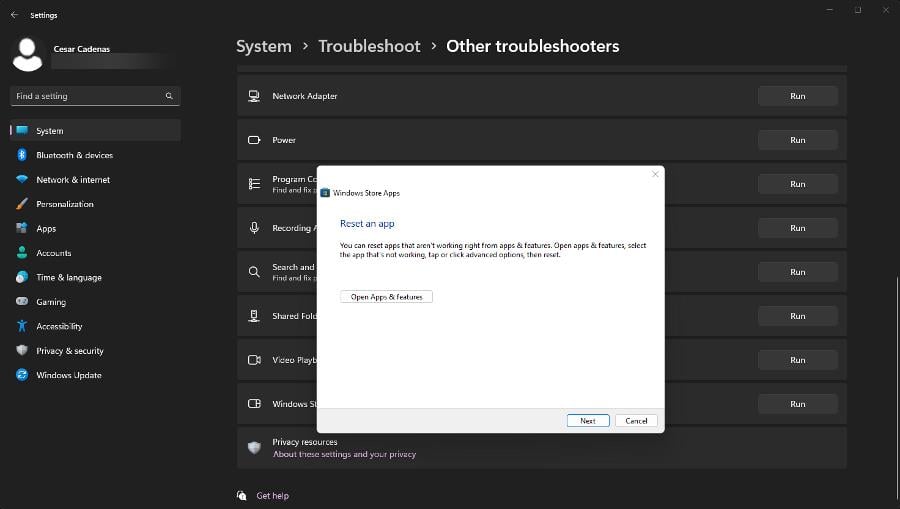Click the Cesar Cadenas account name
The image size is (900, 509).
click(x=82, y=49)
